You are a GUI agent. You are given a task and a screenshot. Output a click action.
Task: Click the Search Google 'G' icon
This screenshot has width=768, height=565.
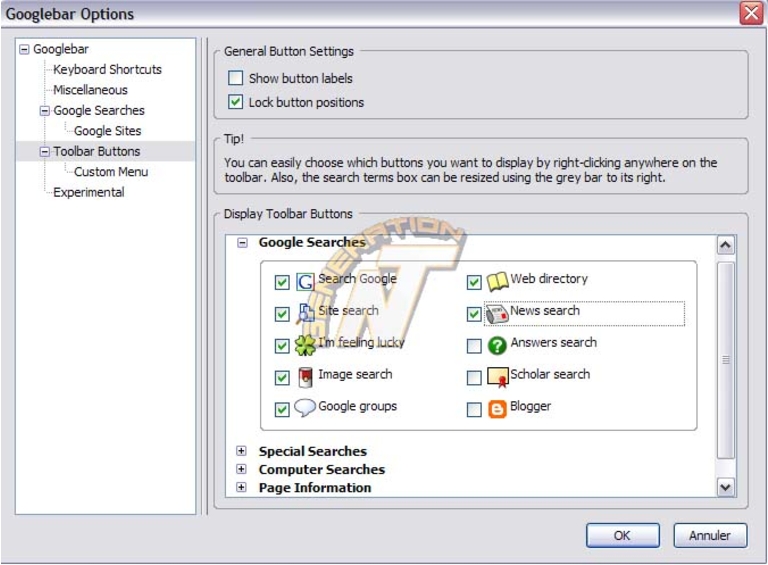coord(305,282)
